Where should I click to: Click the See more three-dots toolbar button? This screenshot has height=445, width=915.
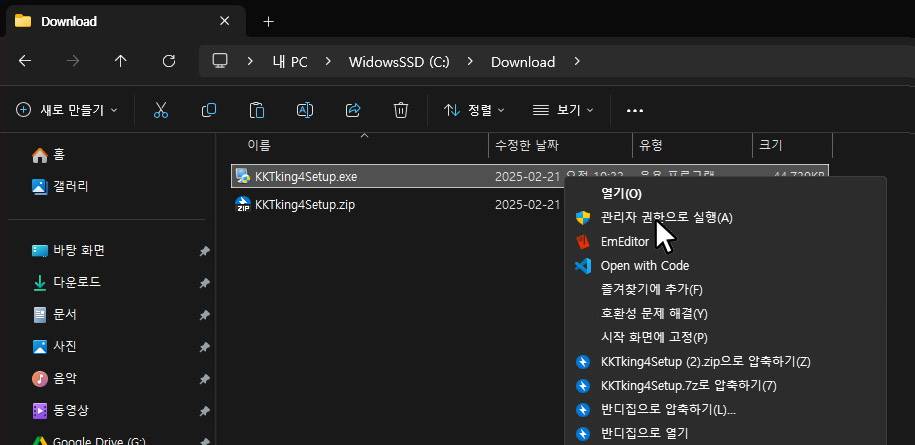point(634,110)
